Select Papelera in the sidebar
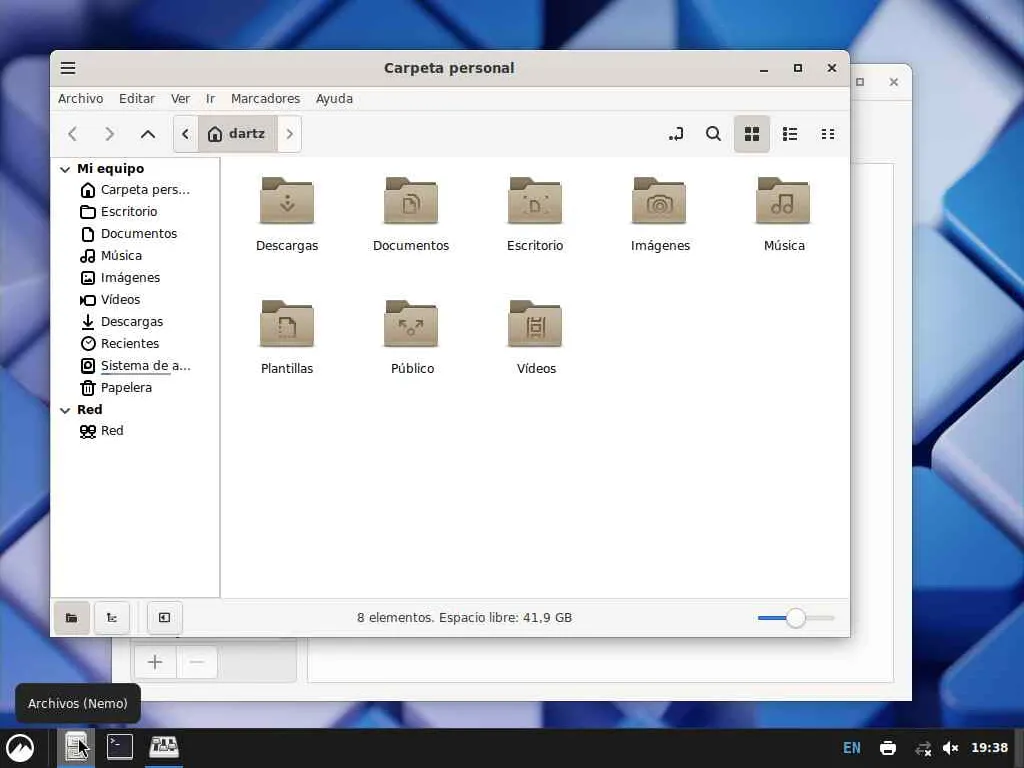 126,388
